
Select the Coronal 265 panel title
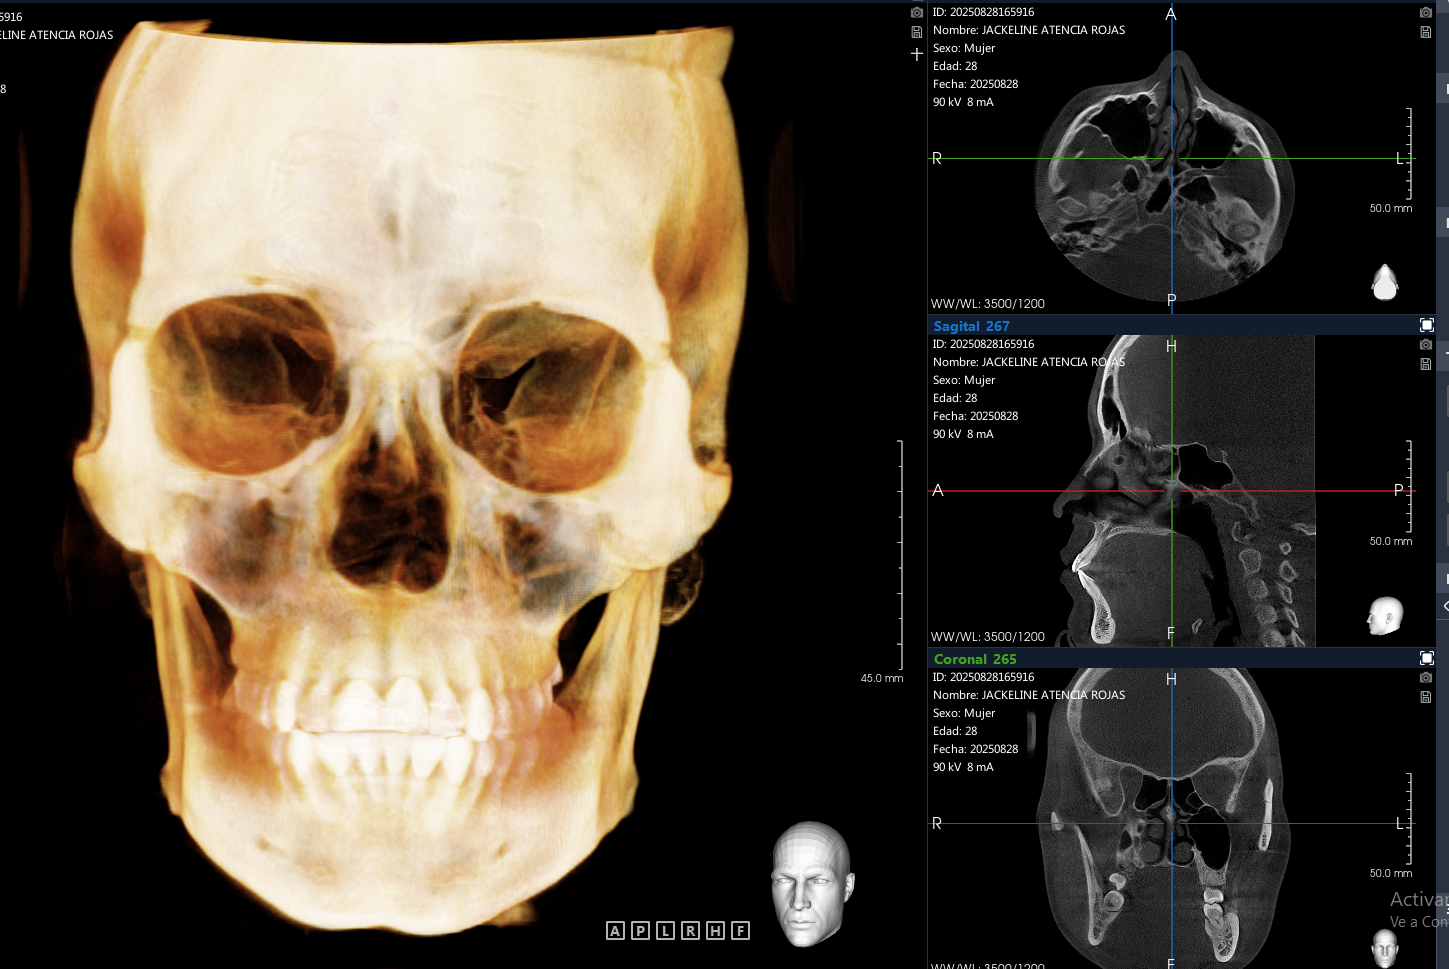(975, 659)
